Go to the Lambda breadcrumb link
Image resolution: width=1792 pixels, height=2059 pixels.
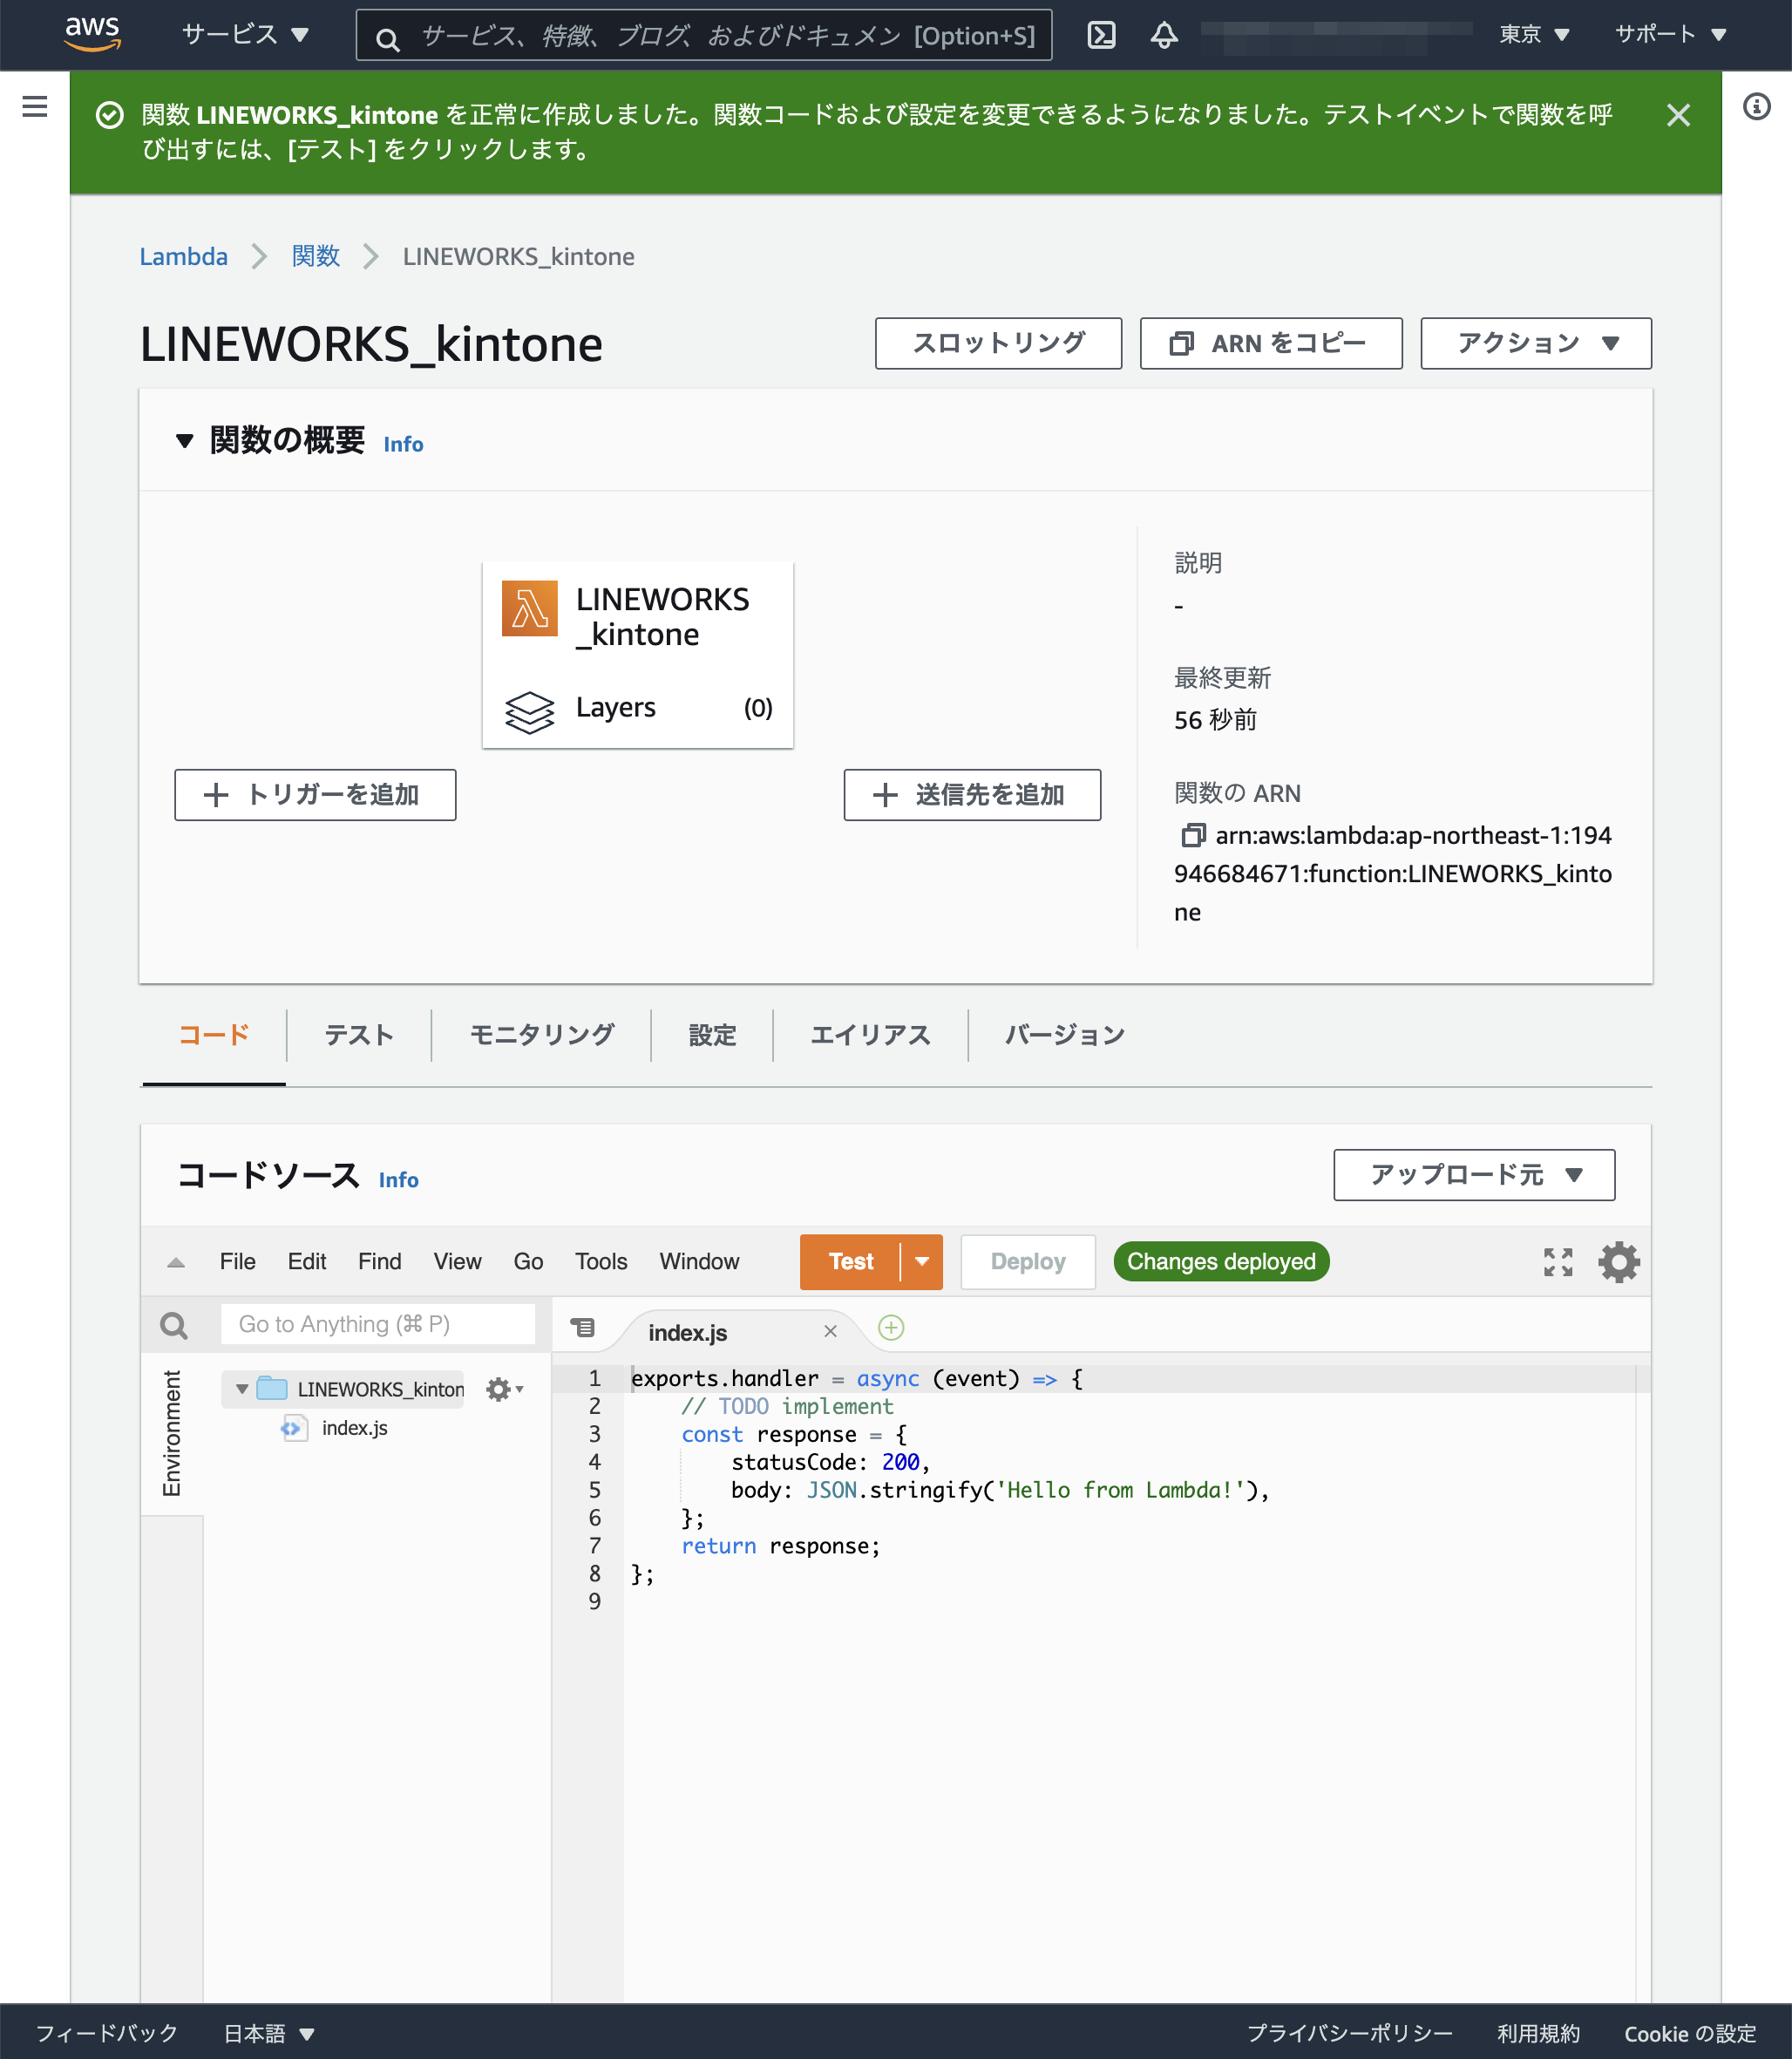(183, 257)
